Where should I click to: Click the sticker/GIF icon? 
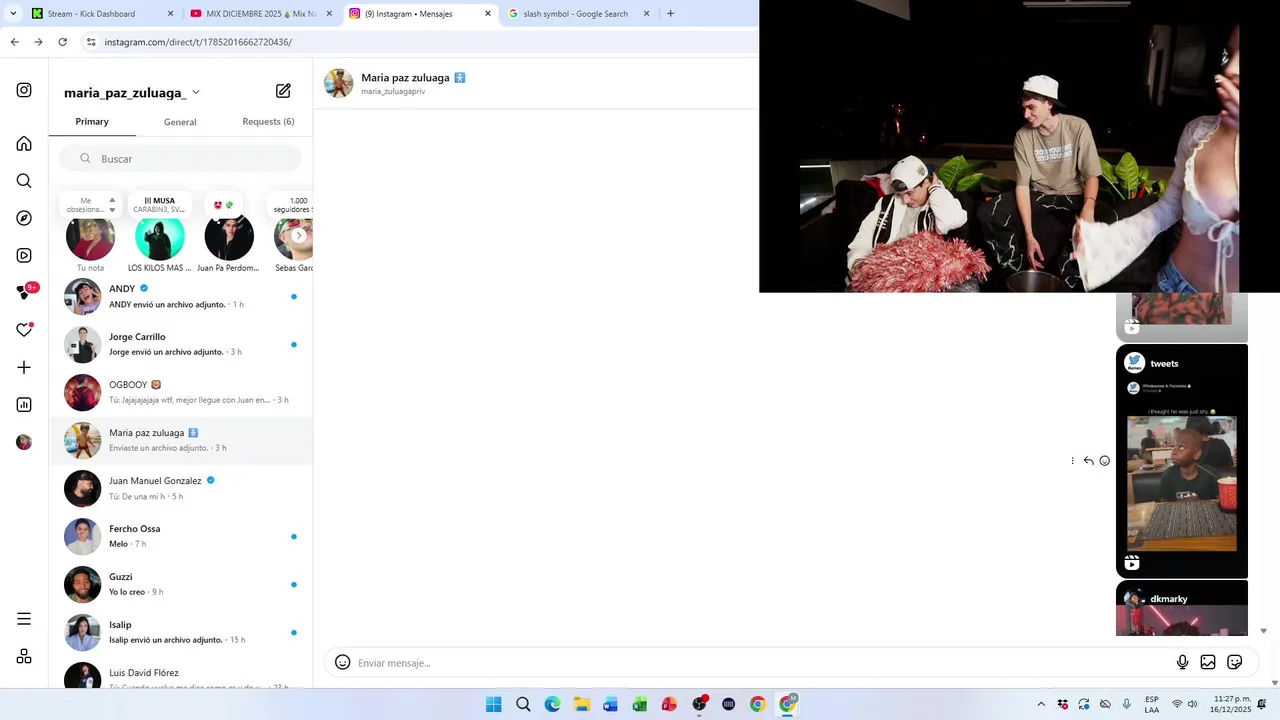pos(1235,662)
